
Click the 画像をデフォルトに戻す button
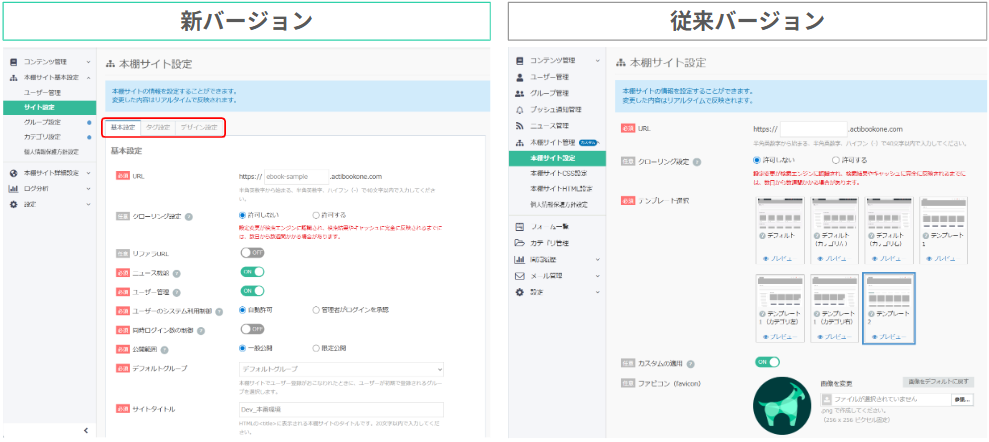point(938,382)
